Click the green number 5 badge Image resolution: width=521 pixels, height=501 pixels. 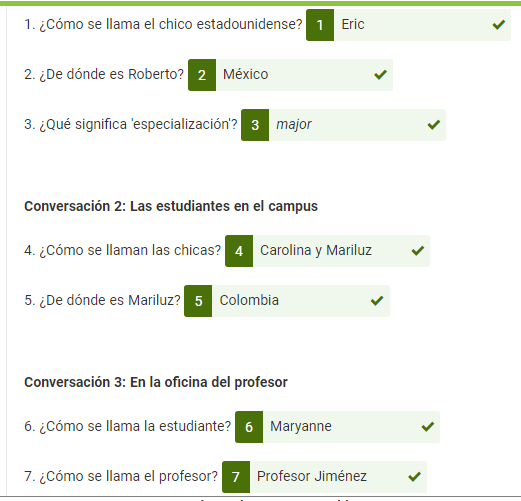pos(198,301)
